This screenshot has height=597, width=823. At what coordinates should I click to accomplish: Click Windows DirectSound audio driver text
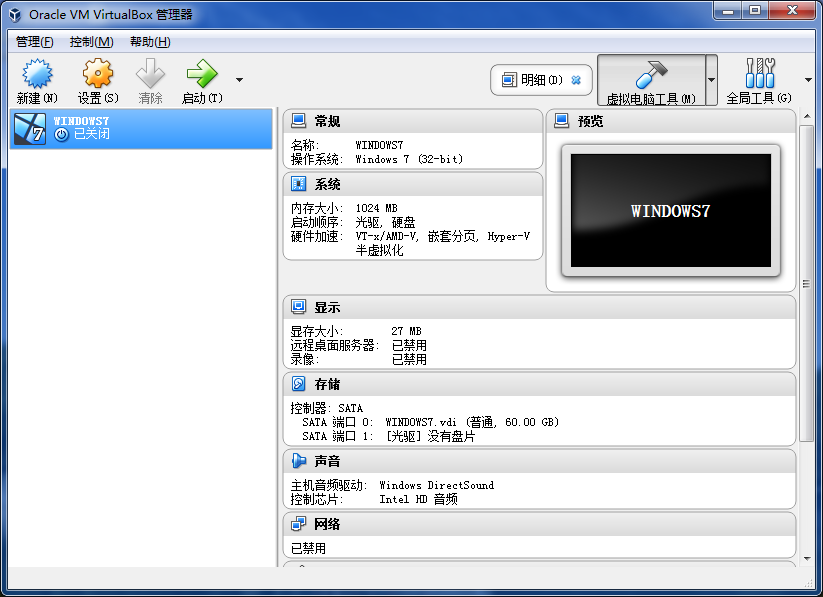coord(437,485)
